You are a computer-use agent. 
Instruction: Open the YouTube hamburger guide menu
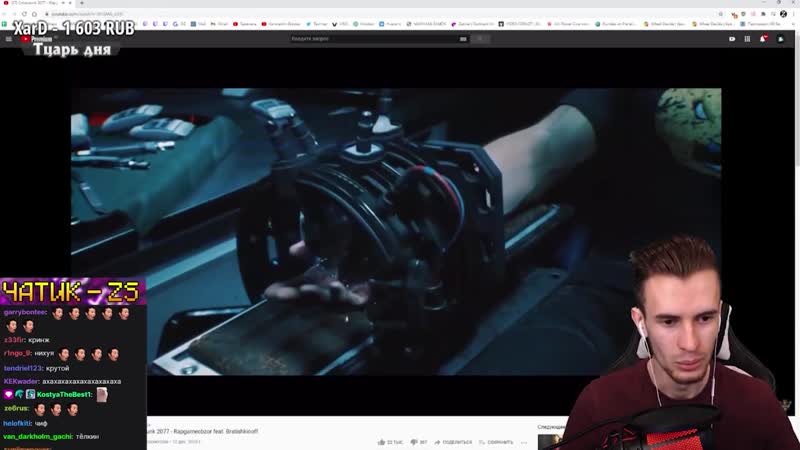[9, 39]
